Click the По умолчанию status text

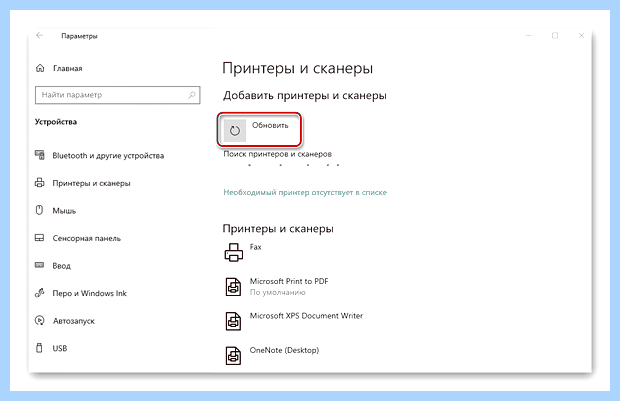[277, 293]
